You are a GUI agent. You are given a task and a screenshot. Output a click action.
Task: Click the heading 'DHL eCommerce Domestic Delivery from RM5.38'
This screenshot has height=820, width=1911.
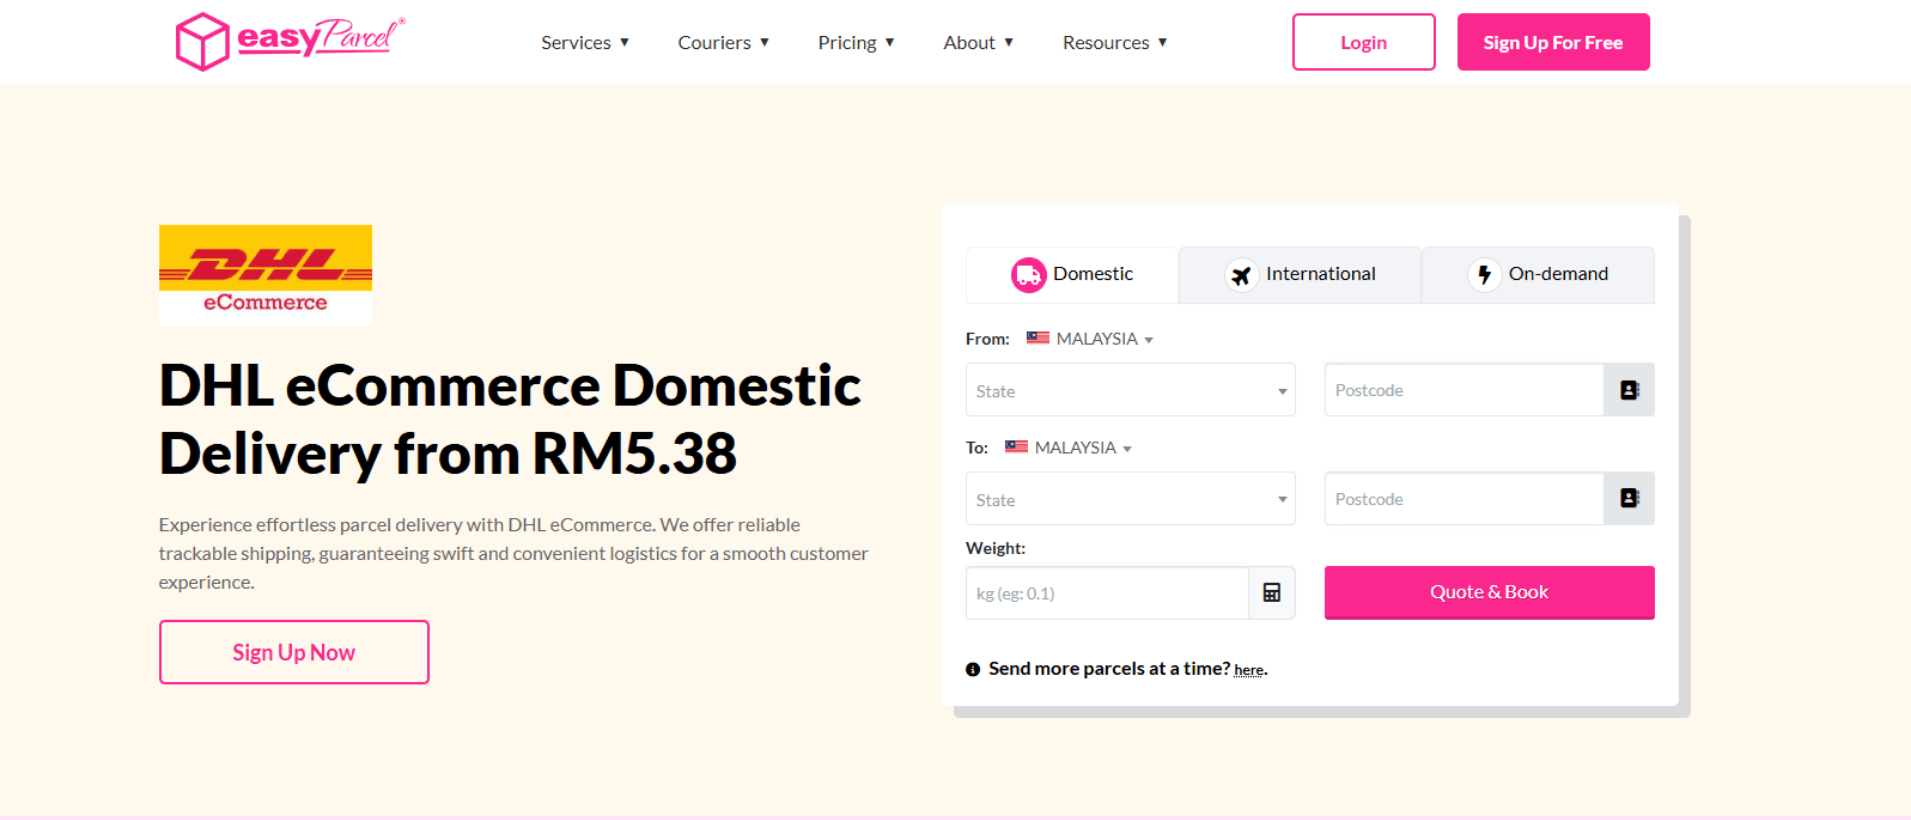click(510, 419)
